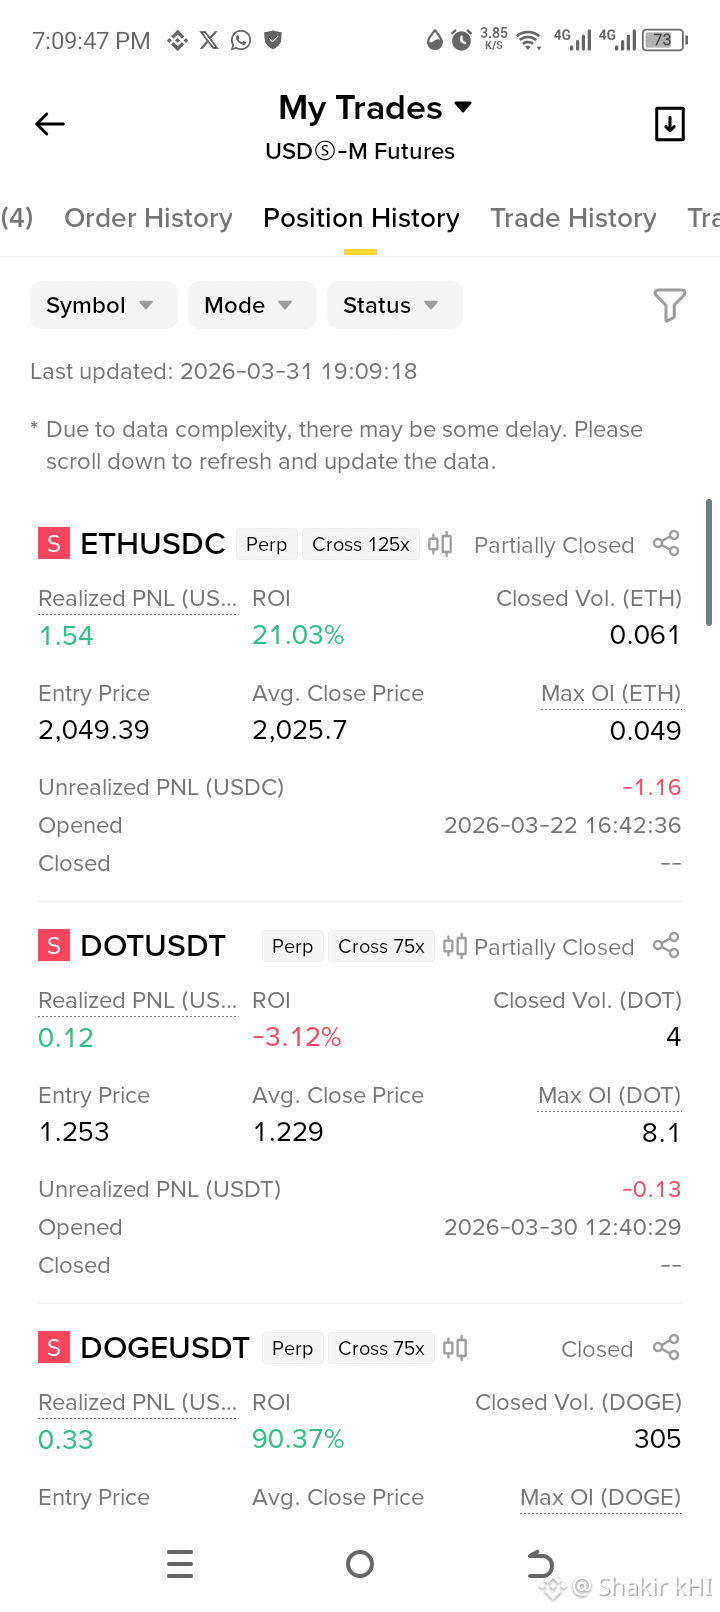The height and width of the screenshot is (1612, 720).
Task: Share the ETHUSDC position
Action: tap(666, 544)
